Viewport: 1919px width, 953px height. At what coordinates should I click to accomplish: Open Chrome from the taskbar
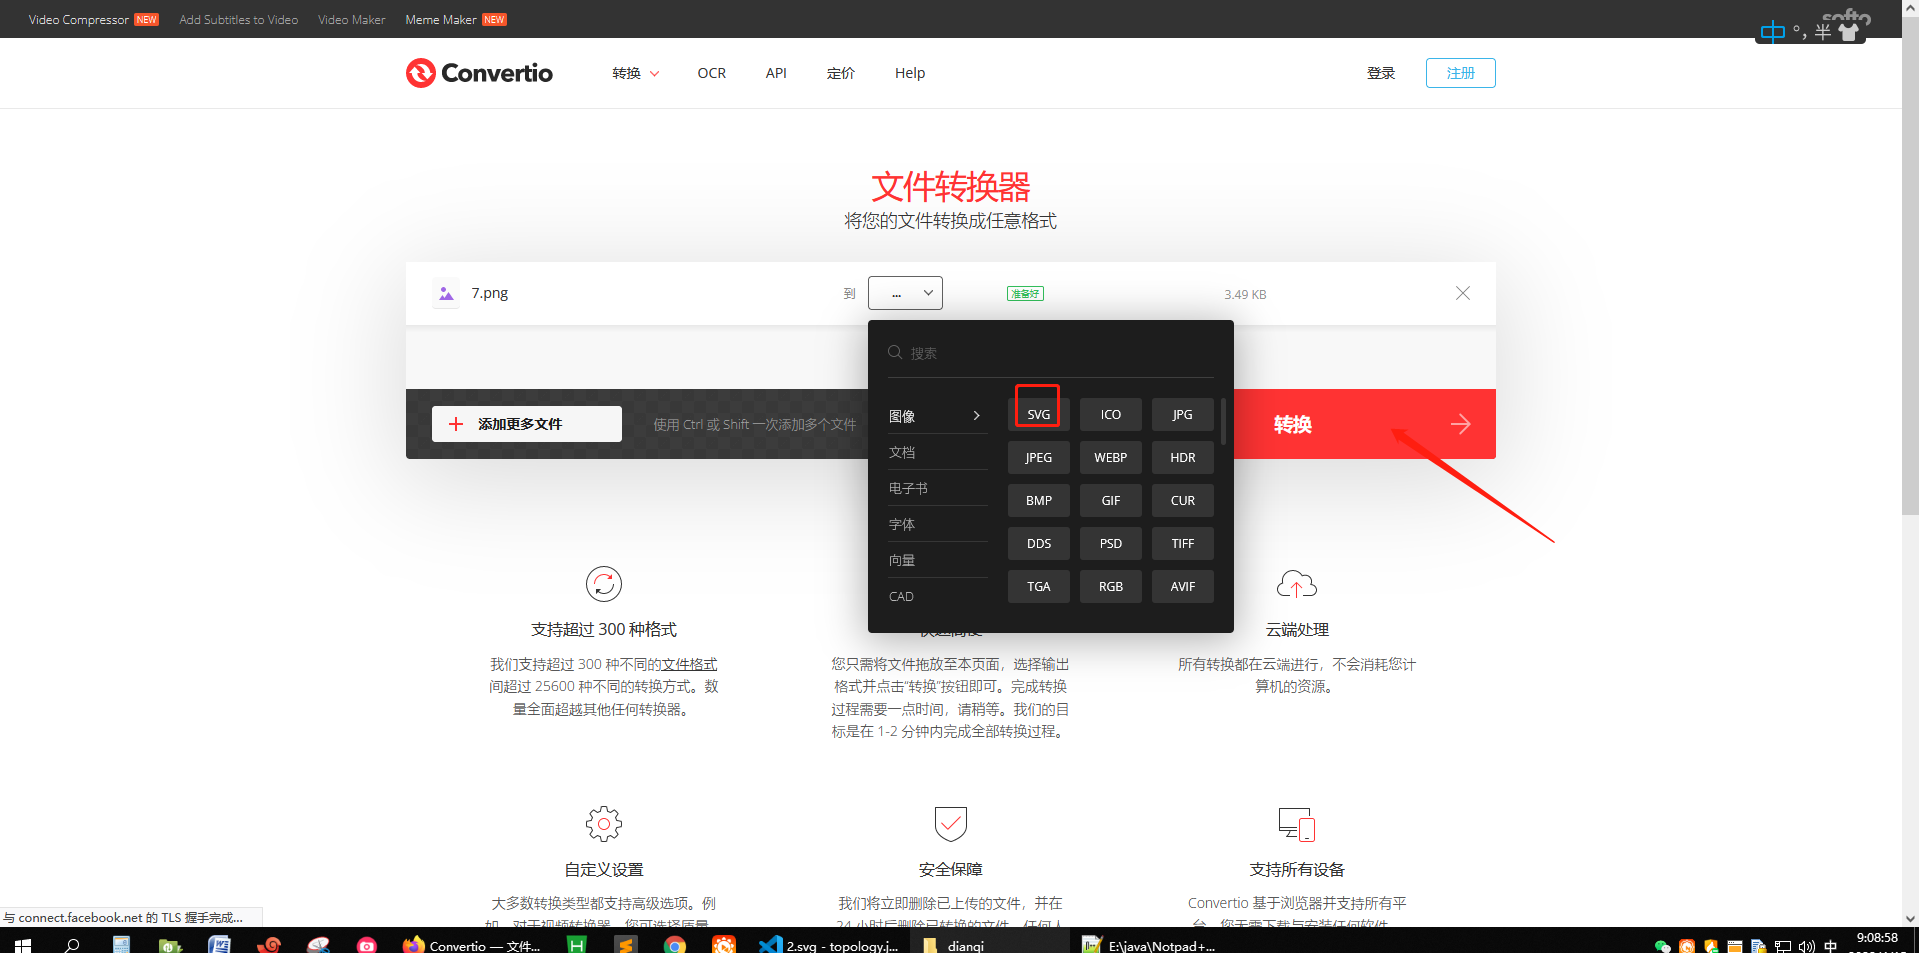675,945
